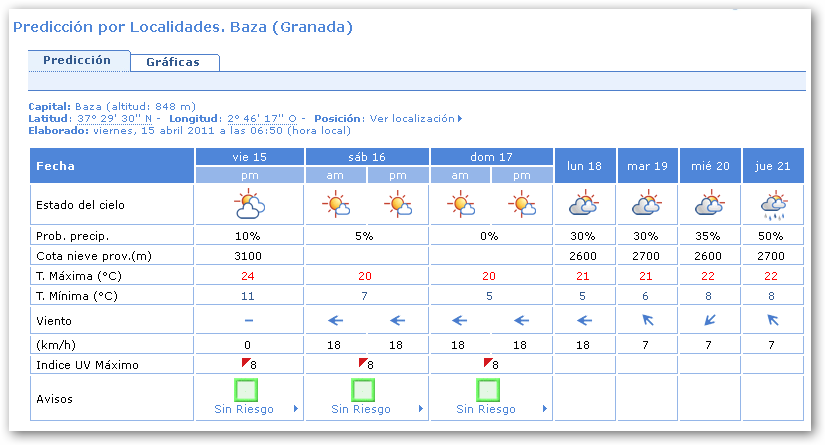This screenshot has width=825, height=445.
Task: Click the Monday 18 wind arrow icon
Action: (584, 320)
